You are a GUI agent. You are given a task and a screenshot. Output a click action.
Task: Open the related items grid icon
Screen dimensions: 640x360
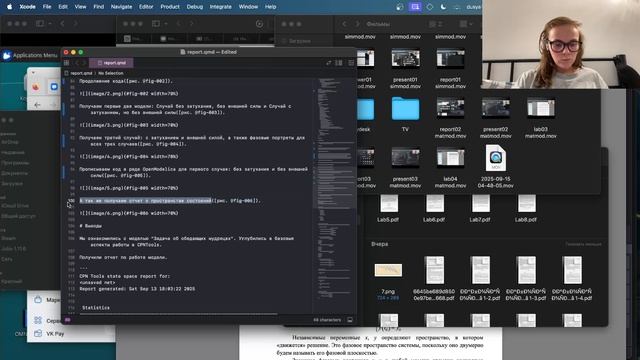click(67, 63)
